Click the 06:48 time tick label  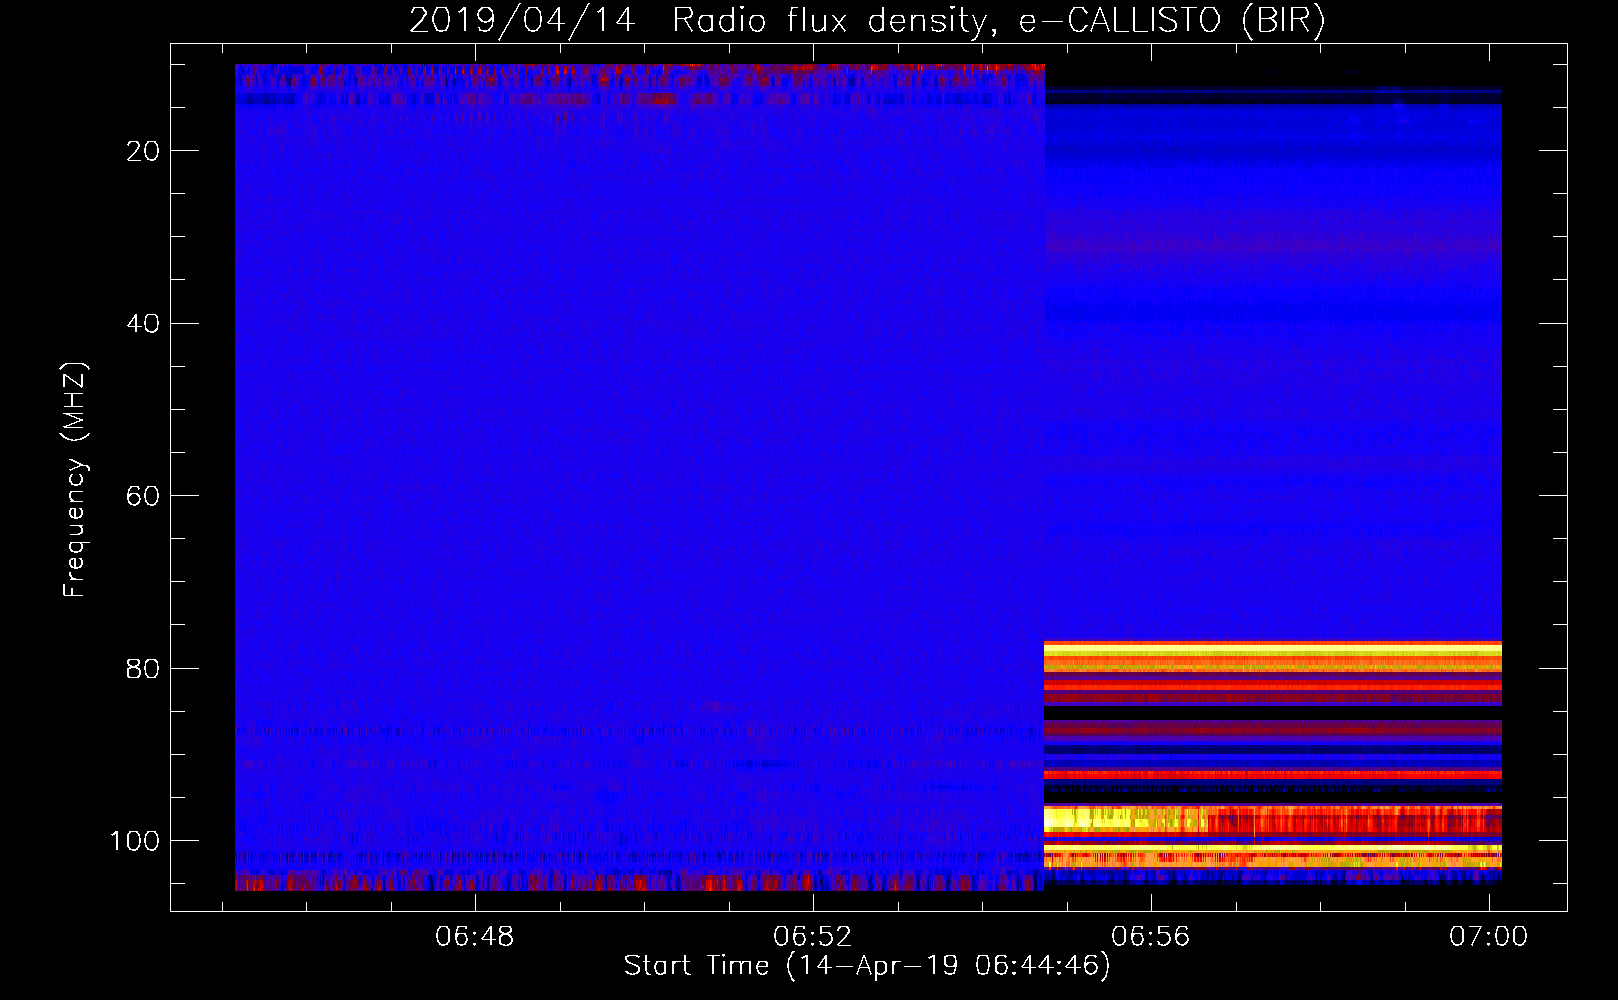pyautogui.click(x=474, y=936)
